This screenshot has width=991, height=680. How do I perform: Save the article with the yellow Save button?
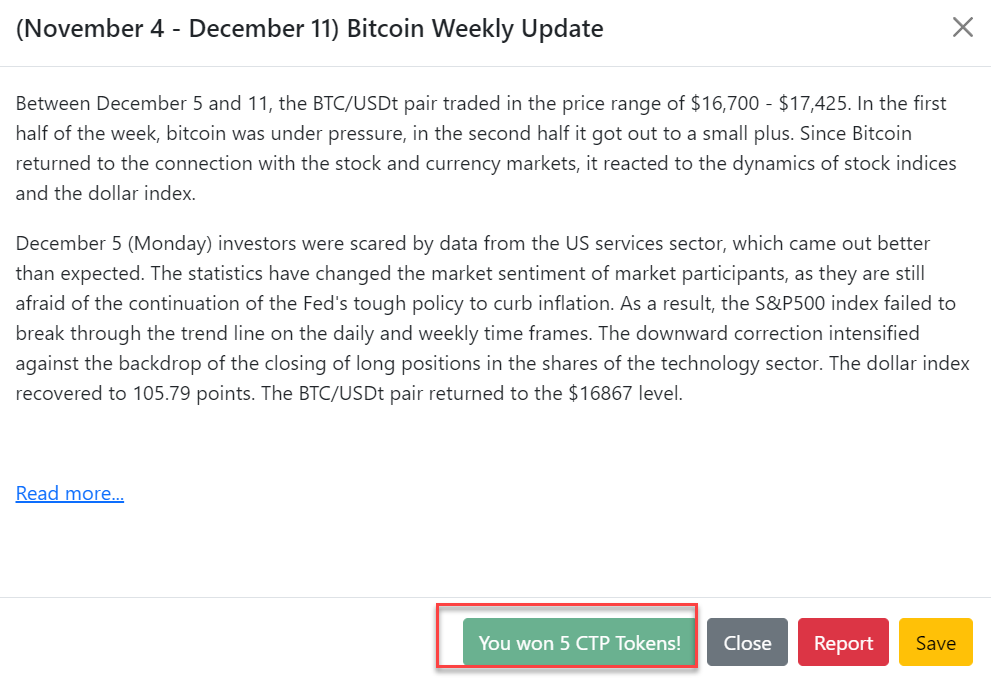coord(935,643)
